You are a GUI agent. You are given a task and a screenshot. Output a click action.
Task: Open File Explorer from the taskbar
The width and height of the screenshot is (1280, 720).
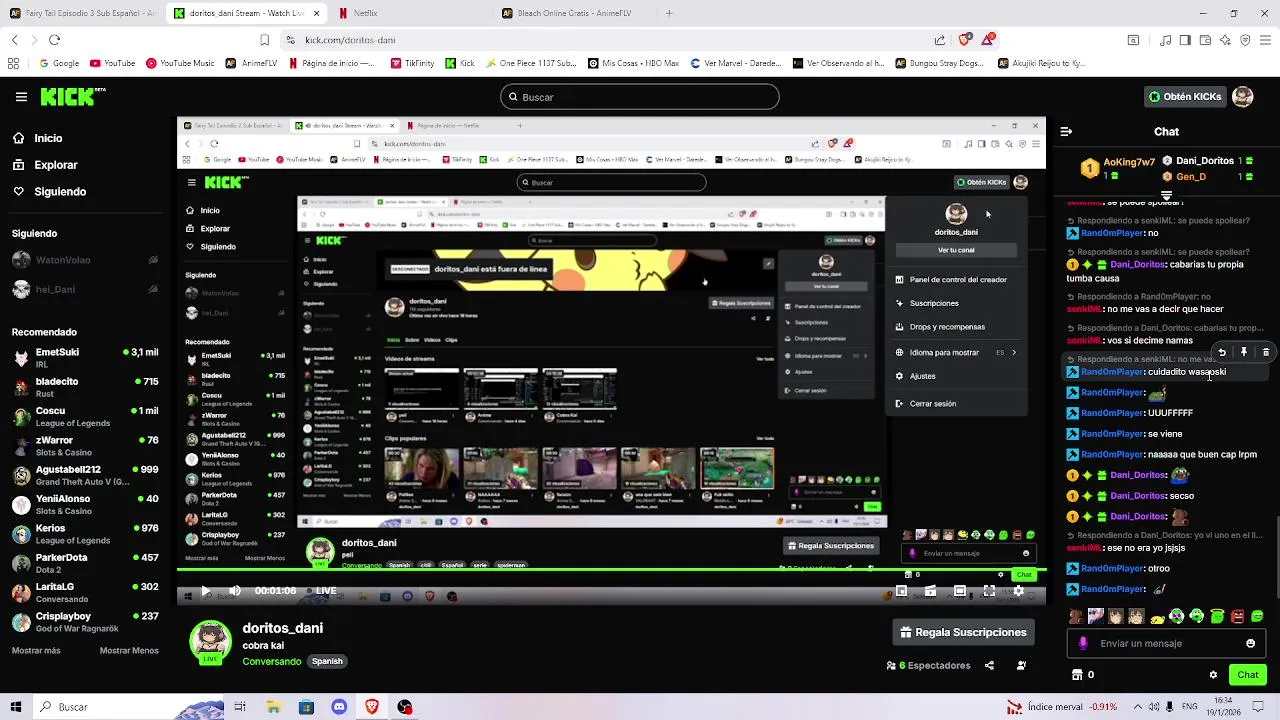click(273, 707)
